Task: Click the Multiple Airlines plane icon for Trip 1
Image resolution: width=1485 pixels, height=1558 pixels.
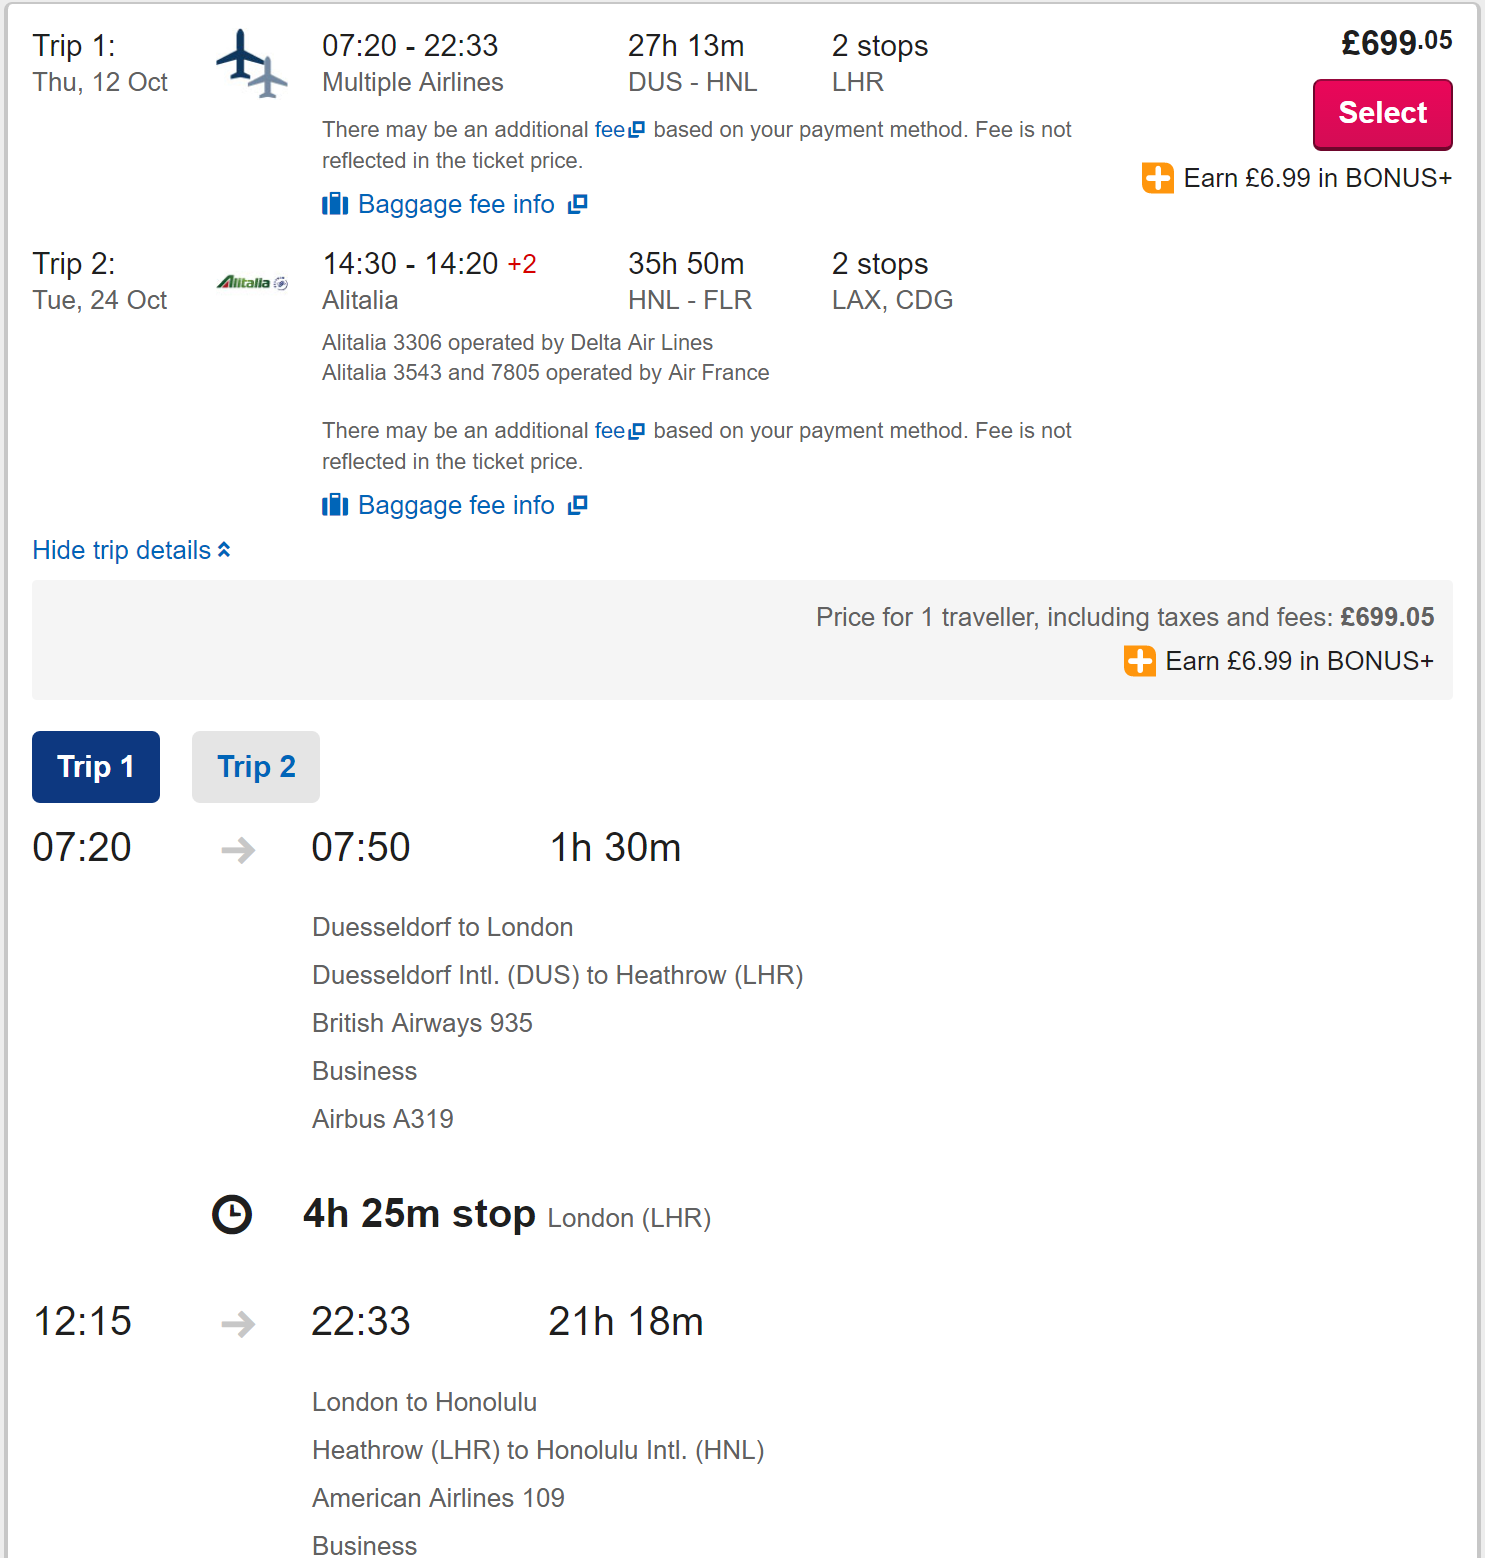Action: [251, 63]
